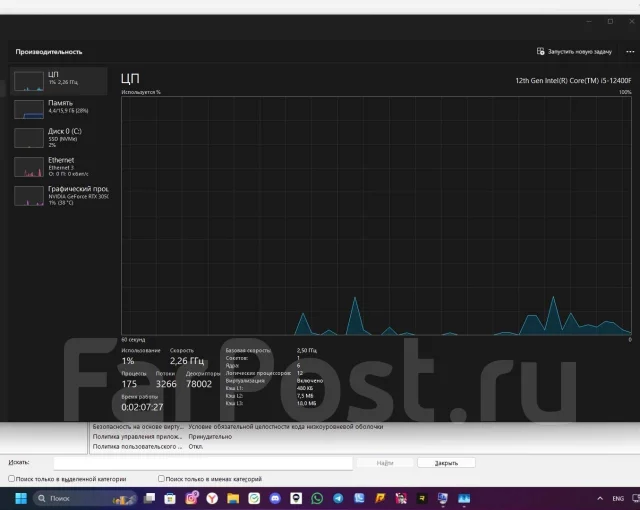Screen dimensions: 640x510
Task: Click the Производительность page header
Action: coord(49,51)
